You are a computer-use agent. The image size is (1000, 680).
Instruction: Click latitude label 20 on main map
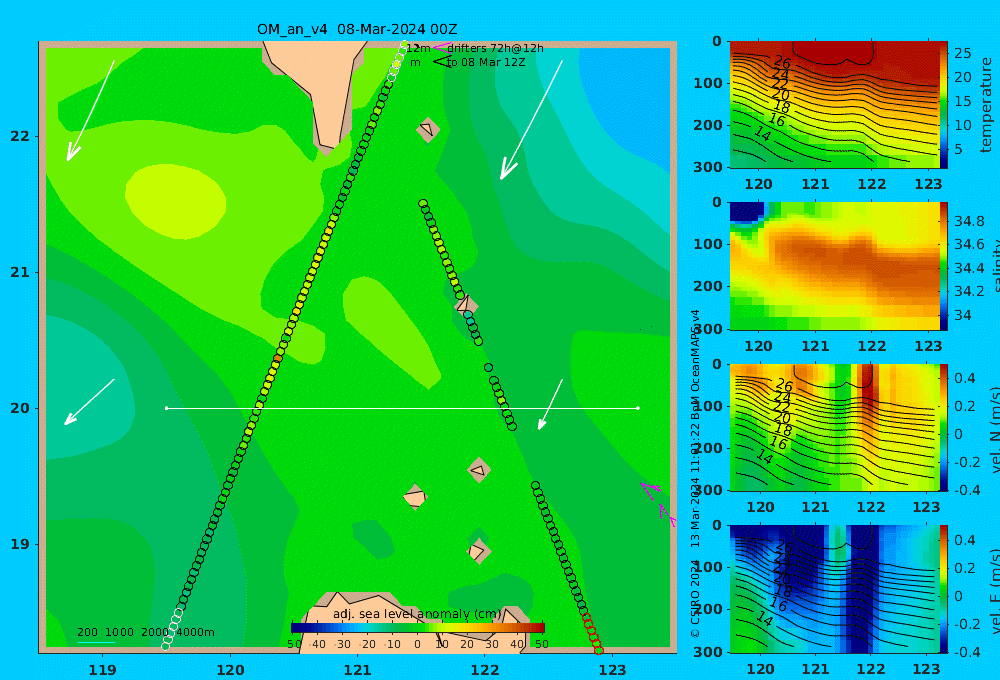(x=20, y=408)
